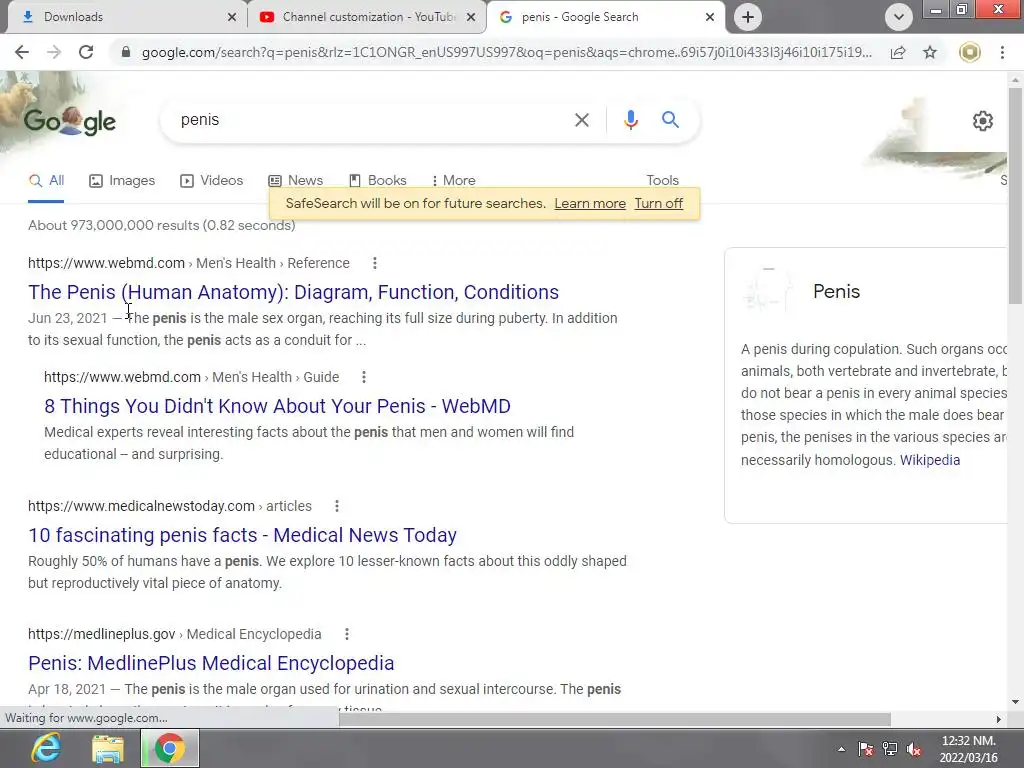The width and height of the screenshot is (1024, 768).
Task: Open the search Tools options
Action: (662, 181)
